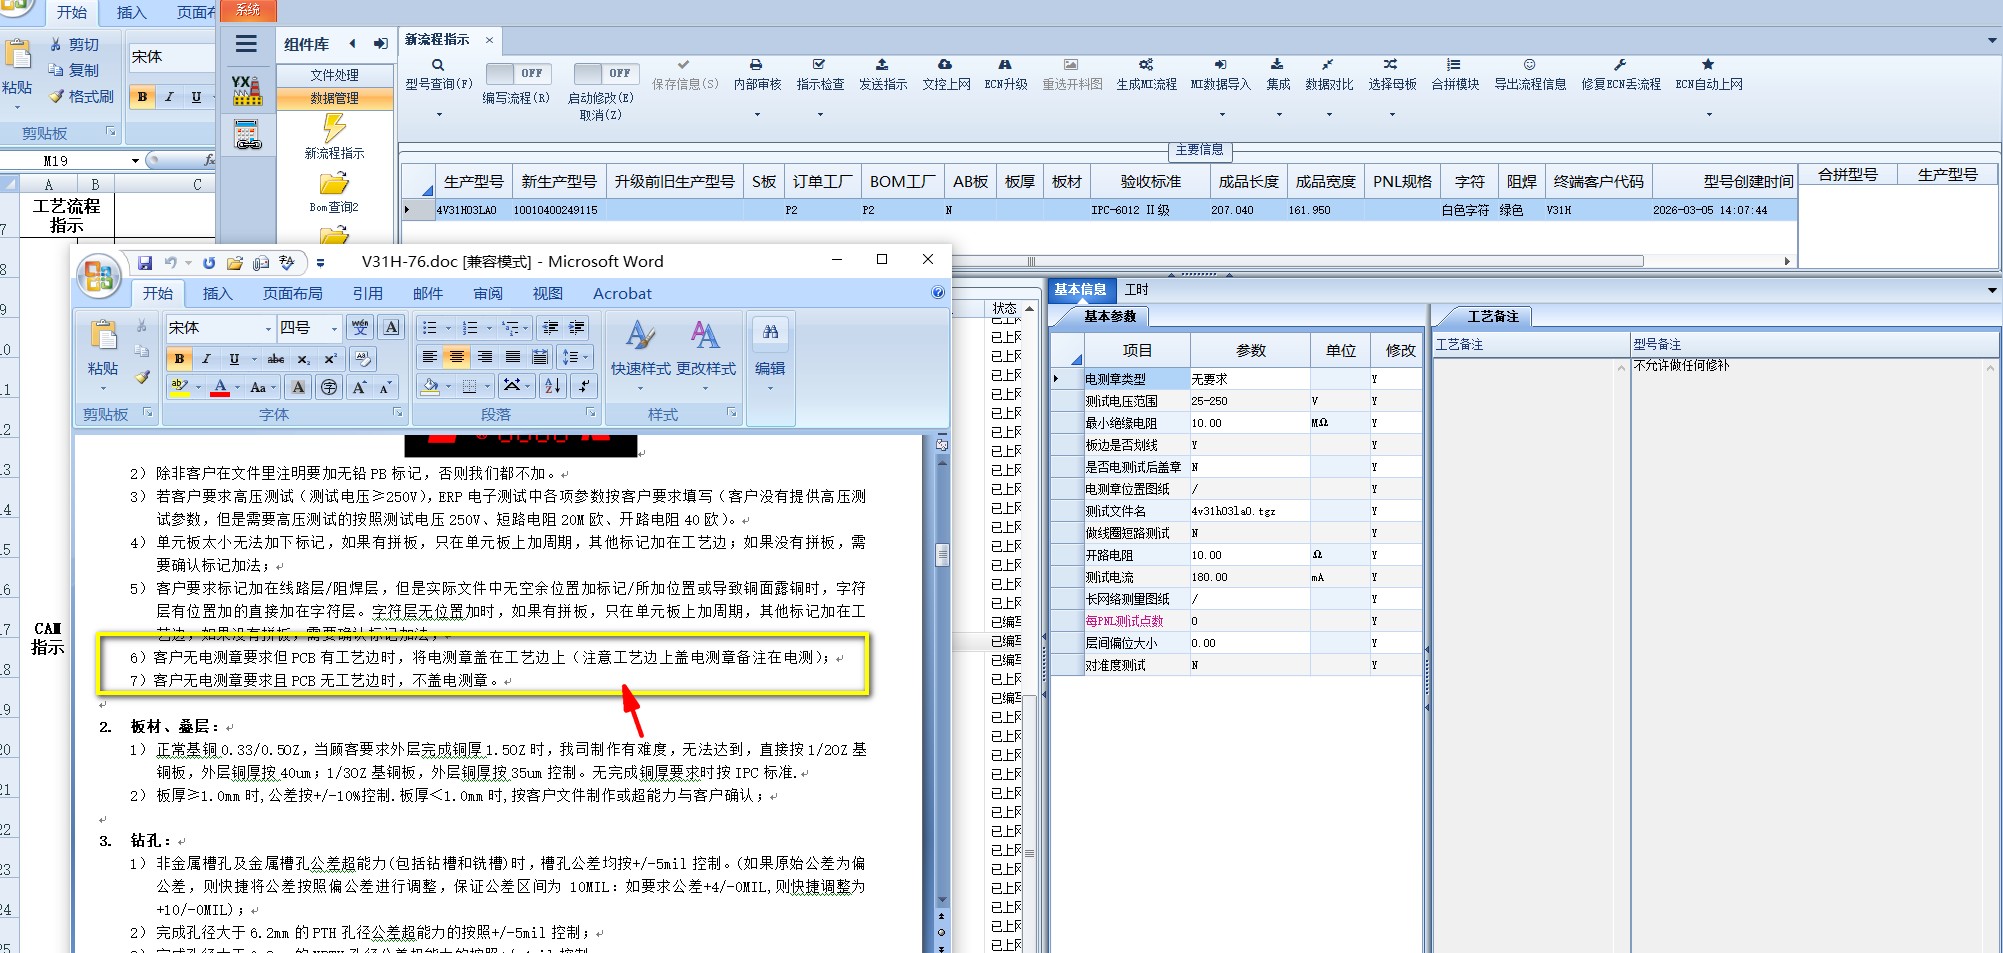Open Excel name box M19 dropdown
Image resolution: width=2003 pixels, height=953 pixels.
[135, 161]
